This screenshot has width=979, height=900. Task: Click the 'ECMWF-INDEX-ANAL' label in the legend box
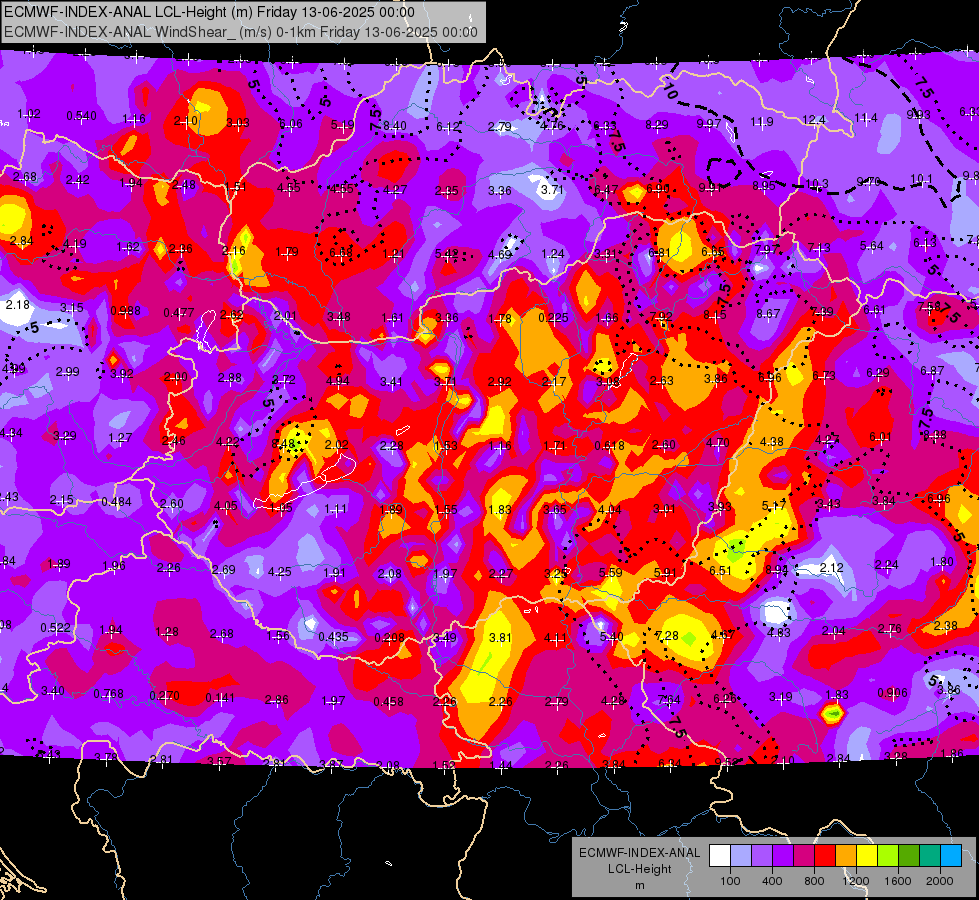(x=639, y=853)
